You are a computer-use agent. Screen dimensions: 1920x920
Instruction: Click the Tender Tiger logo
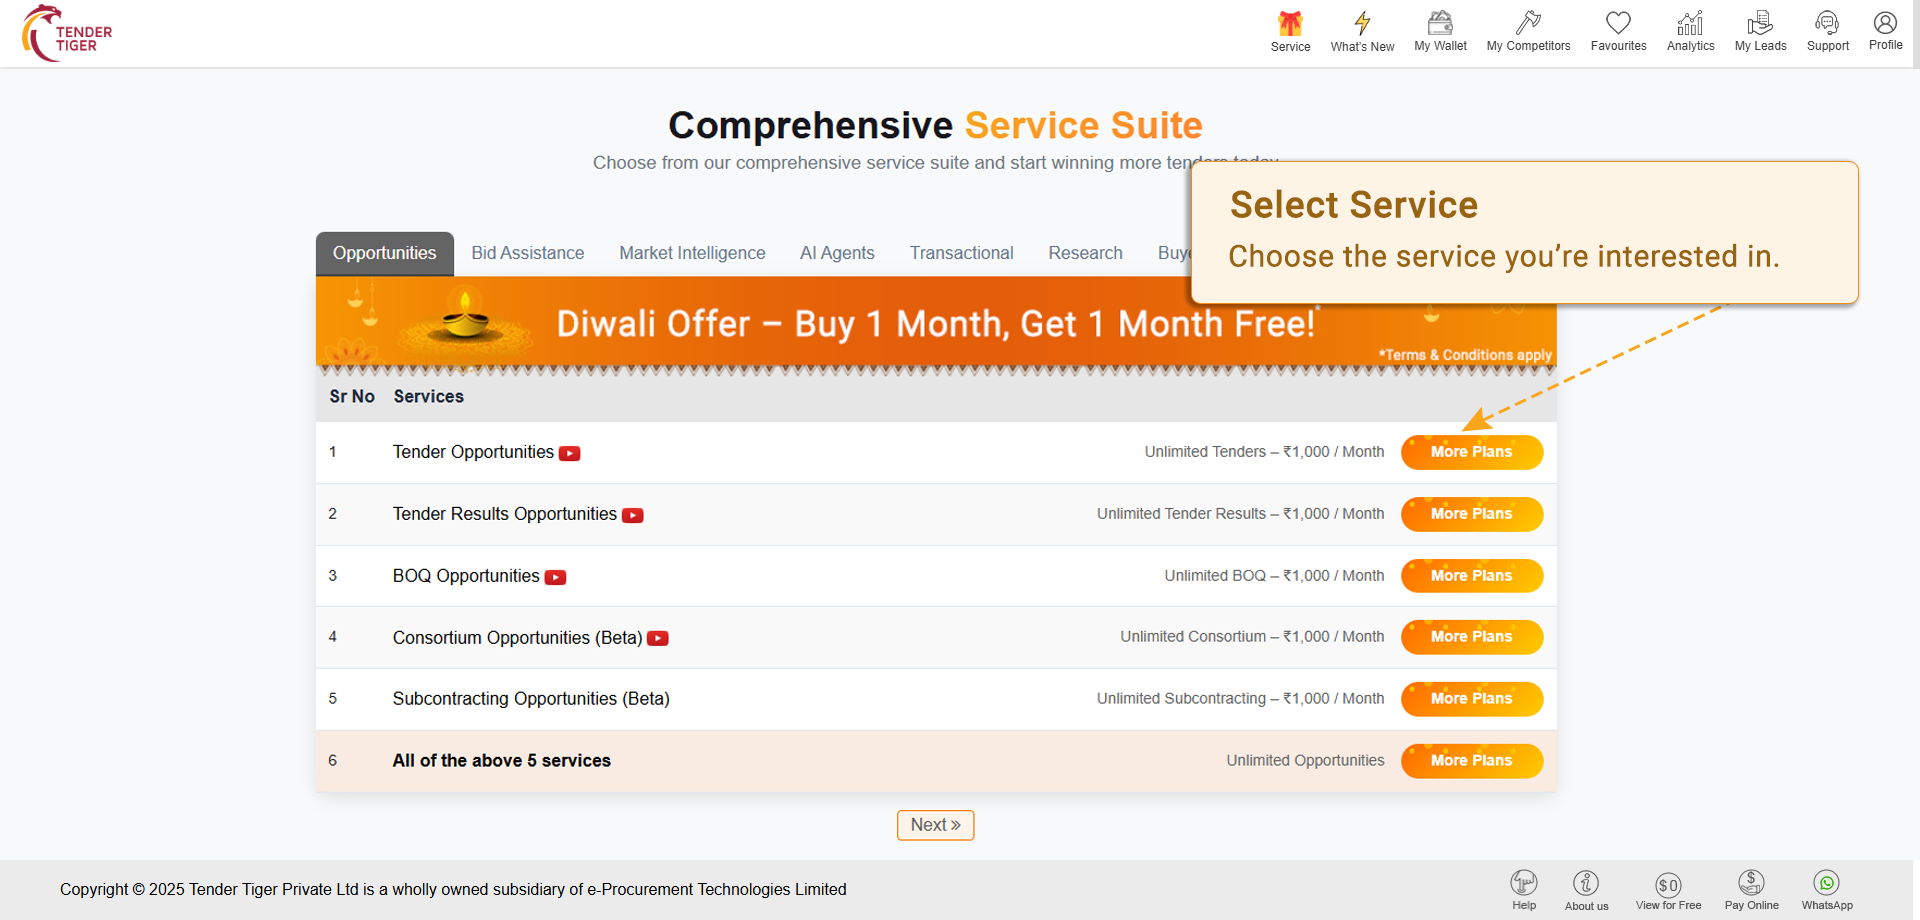click(67, 34)
